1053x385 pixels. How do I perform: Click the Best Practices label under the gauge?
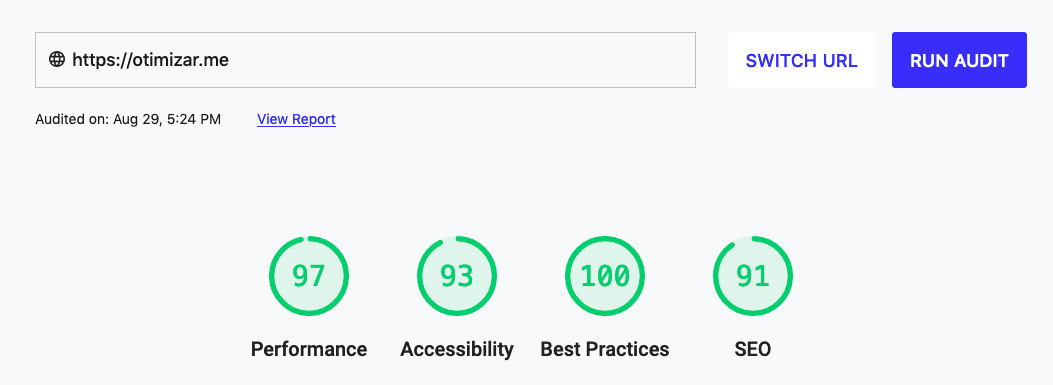pyautogui.click(x=605, y=349)
